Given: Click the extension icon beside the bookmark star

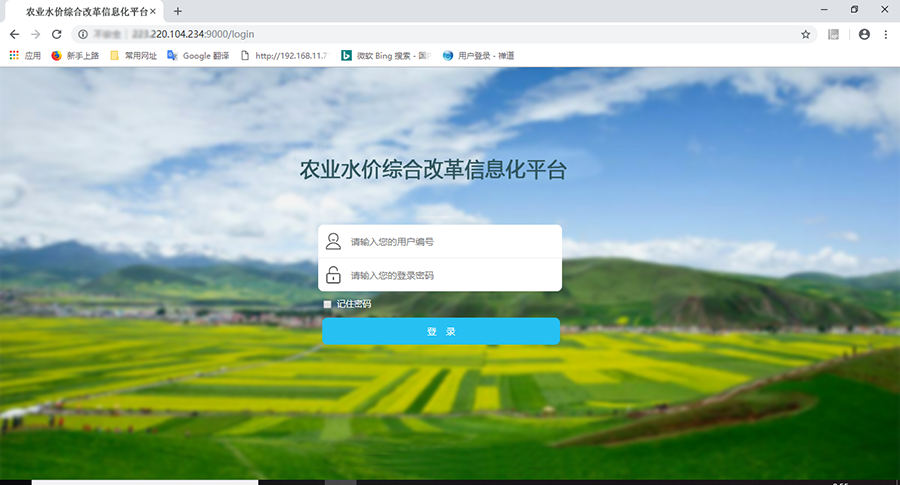Looking at the screenshot, I should point(833,34).
